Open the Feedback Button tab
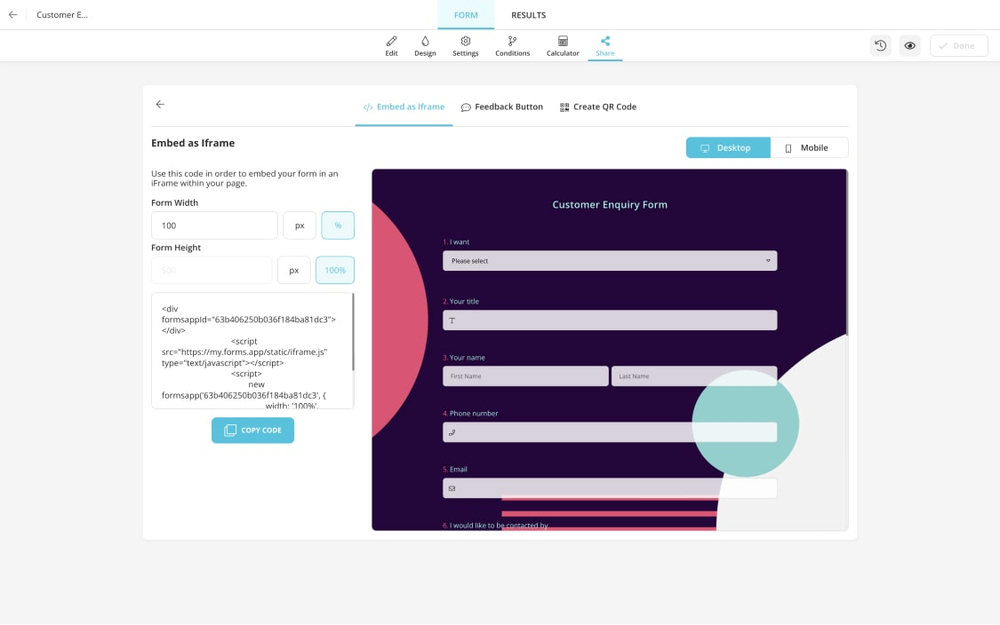This screenshot has height=625, width=1000. point(502,107)
